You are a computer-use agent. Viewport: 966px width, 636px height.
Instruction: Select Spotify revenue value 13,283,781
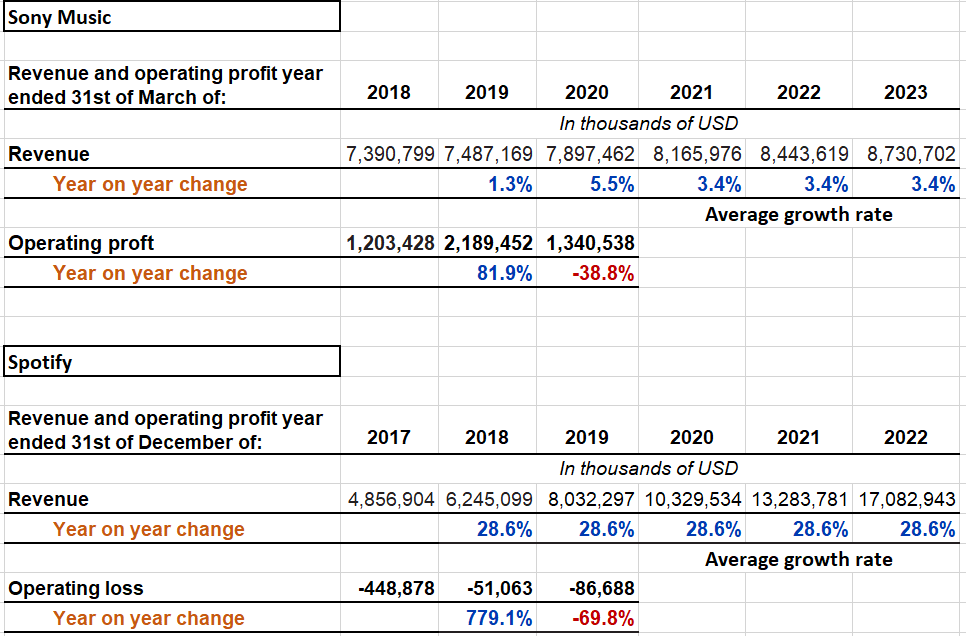799,499
